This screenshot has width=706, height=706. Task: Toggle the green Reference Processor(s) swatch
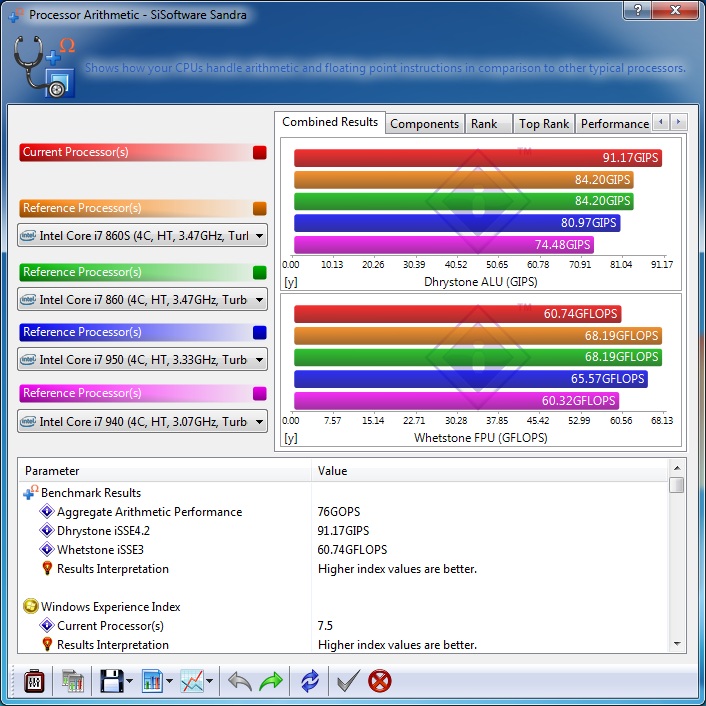click(260, 272)
